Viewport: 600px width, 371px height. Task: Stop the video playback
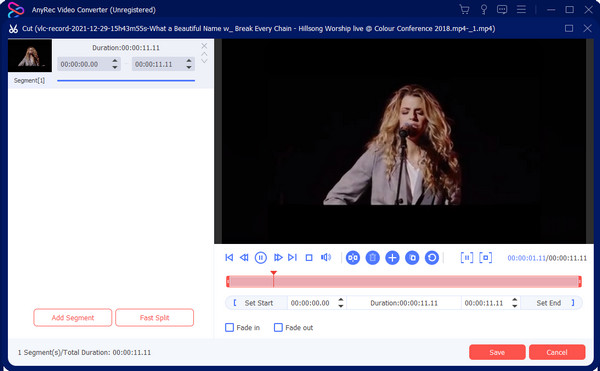point(309,258)
